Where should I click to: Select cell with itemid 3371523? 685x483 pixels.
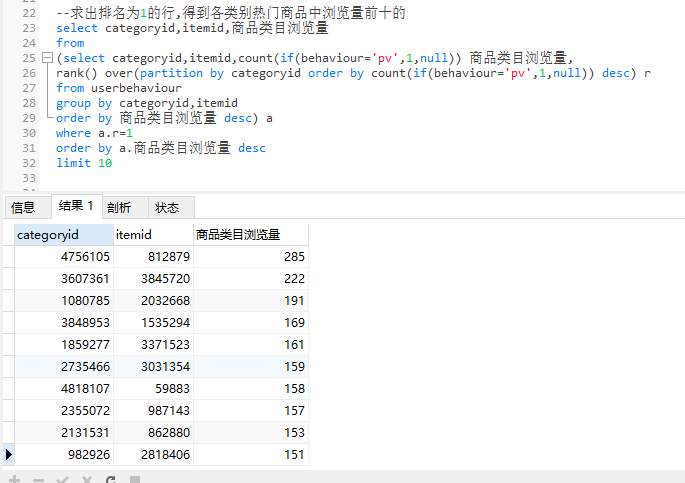[x=153, y=345]
